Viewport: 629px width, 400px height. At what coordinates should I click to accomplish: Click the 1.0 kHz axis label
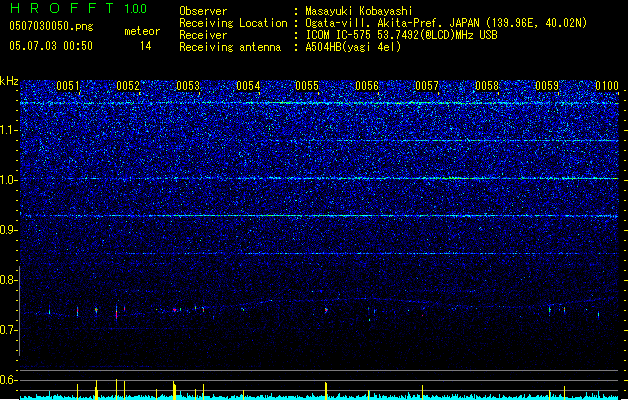[9, 180]
